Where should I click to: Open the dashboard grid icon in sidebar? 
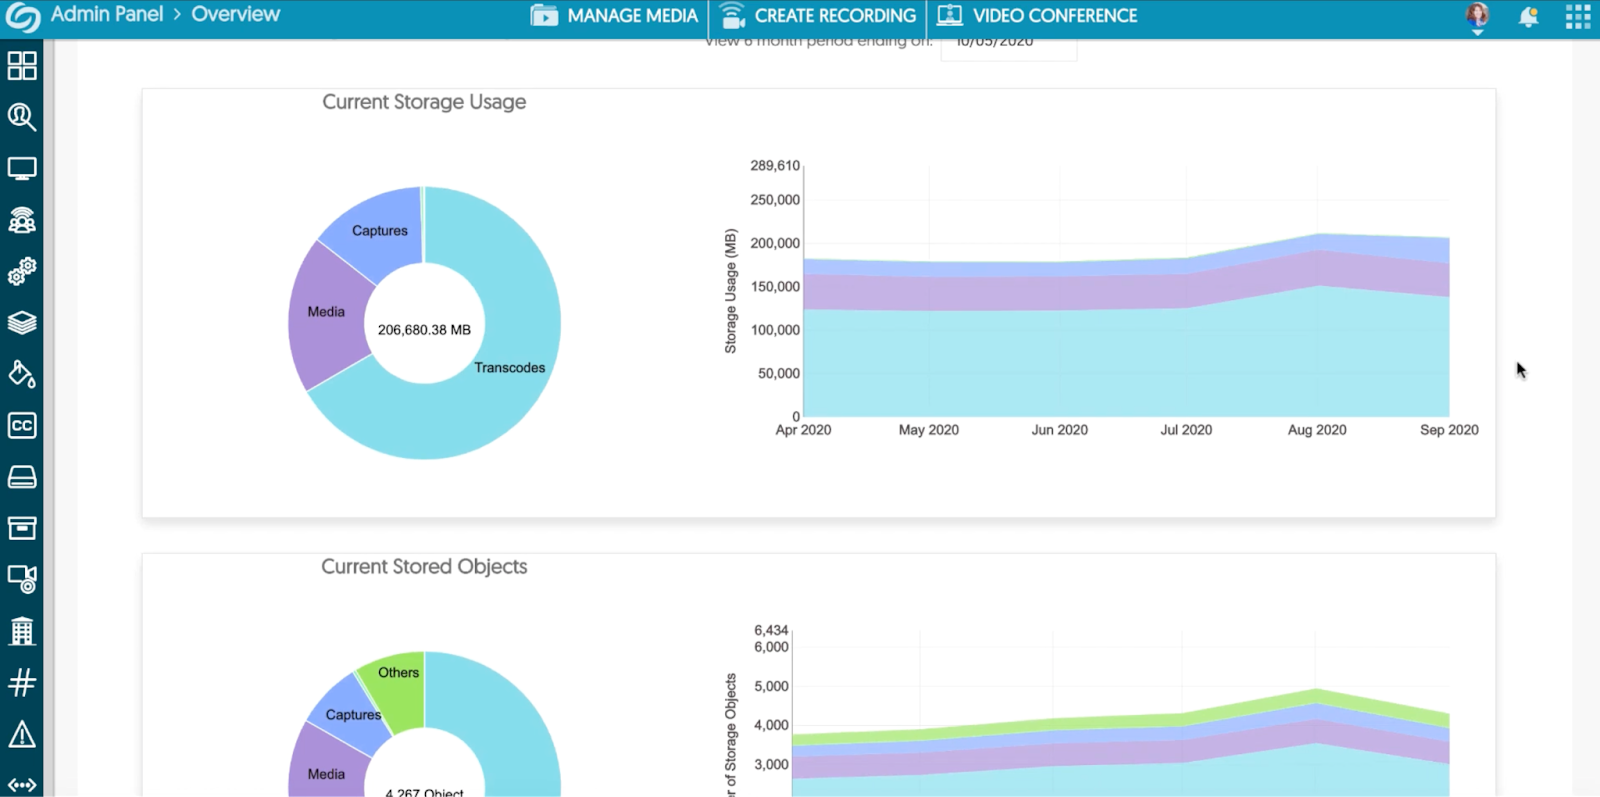click(x=22, y=66)
